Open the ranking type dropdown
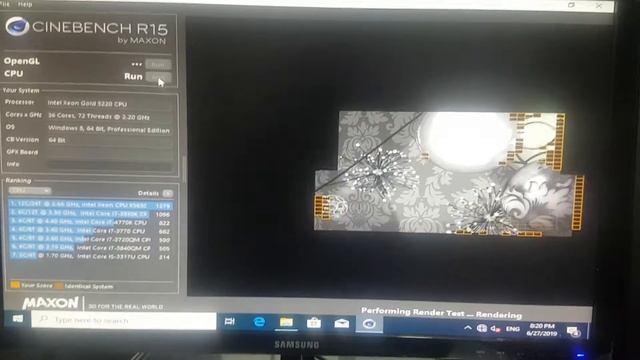Viewport: 640px width, 360px height. [30, 191]
